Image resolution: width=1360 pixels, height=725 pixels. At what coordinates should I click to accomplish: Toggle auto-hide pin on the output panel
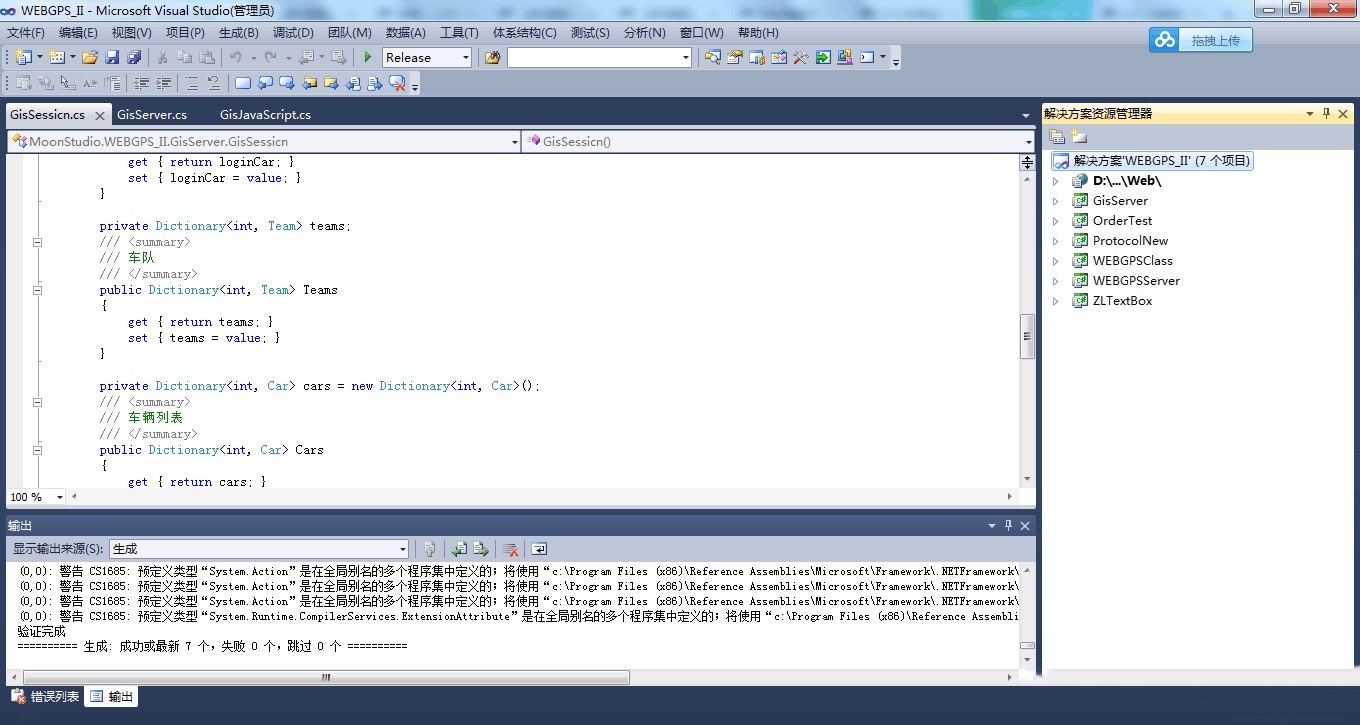1008,525
